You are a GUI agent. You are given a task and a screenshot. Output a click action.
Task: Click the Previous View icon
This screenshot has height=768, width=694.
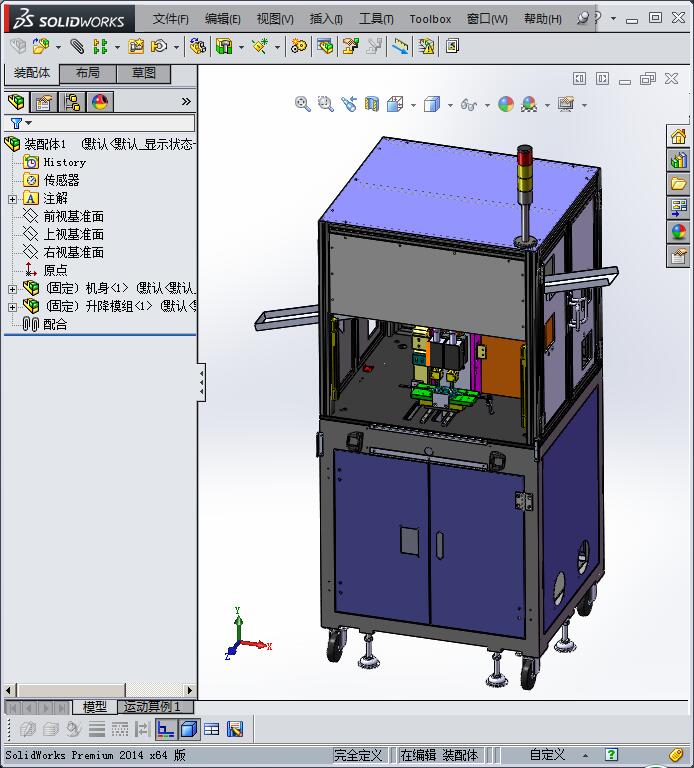(349, 104)
